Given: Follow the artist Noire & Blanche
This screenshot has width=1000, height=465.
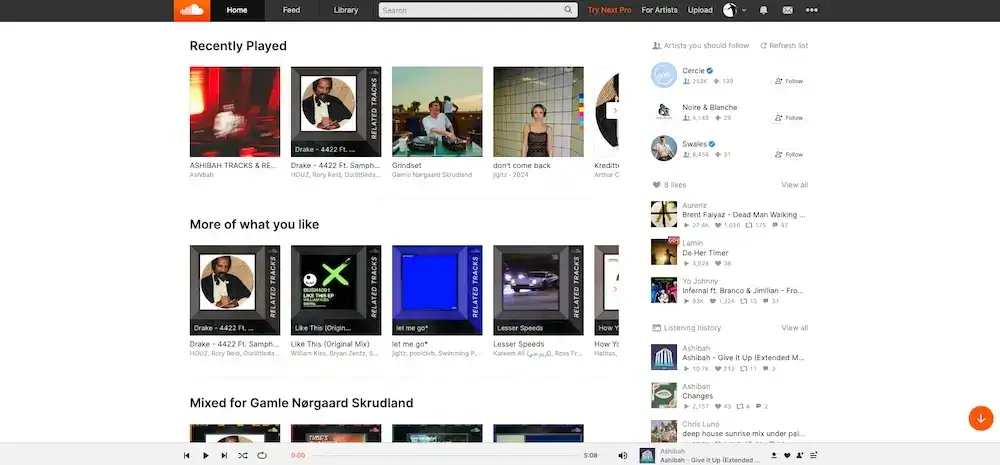Looking at the screenshot, I should pos(789,118).
